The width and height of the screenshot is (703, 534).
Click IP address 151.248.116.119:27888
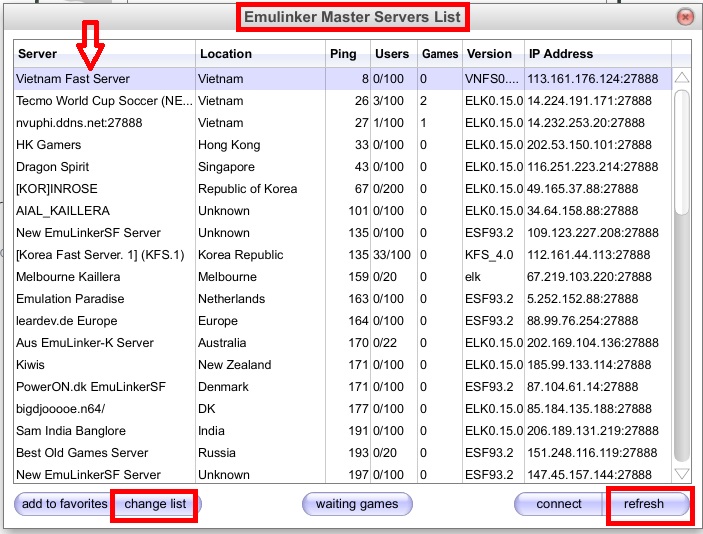592,452
